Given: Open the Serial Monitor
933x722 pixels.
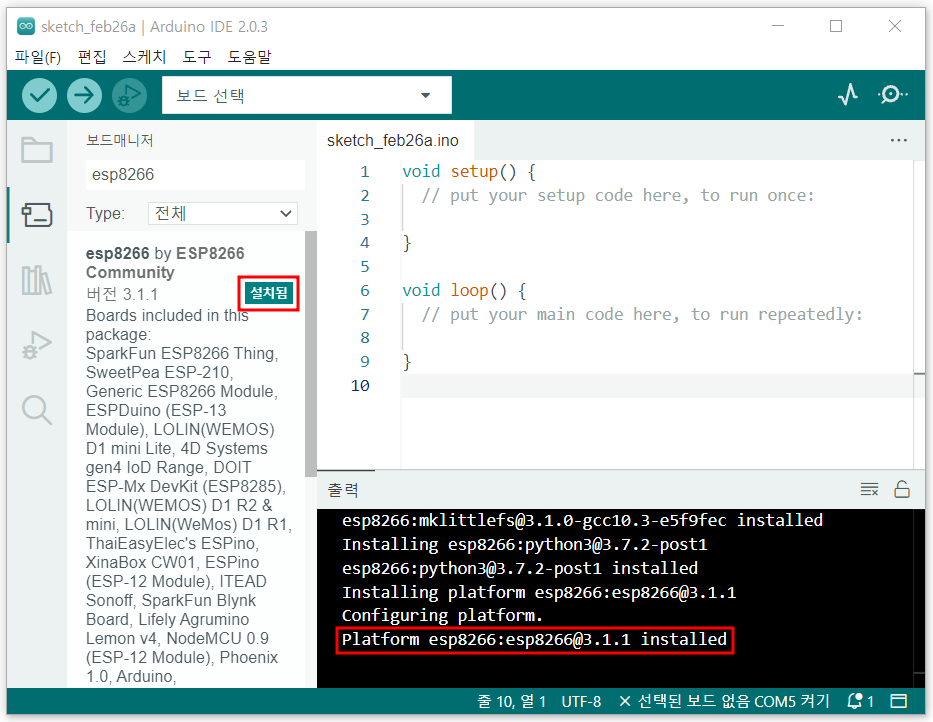Looking at the screenshot, I should click(892, 95).
